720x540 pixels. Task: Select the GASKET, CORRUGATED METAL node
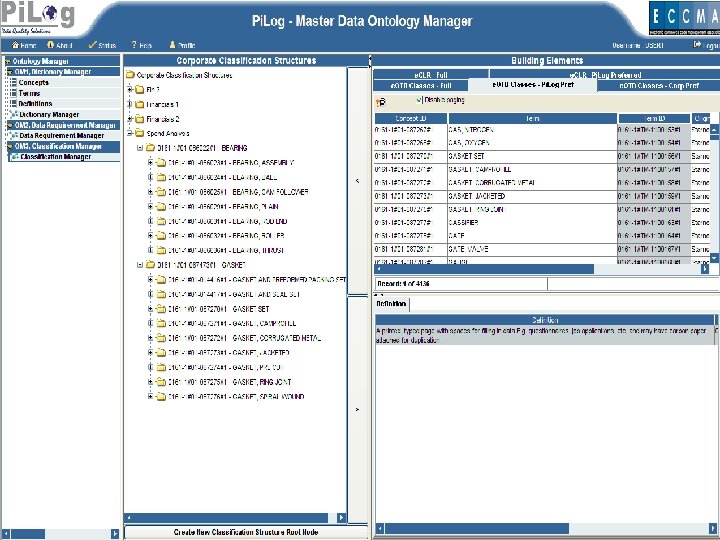244,338
